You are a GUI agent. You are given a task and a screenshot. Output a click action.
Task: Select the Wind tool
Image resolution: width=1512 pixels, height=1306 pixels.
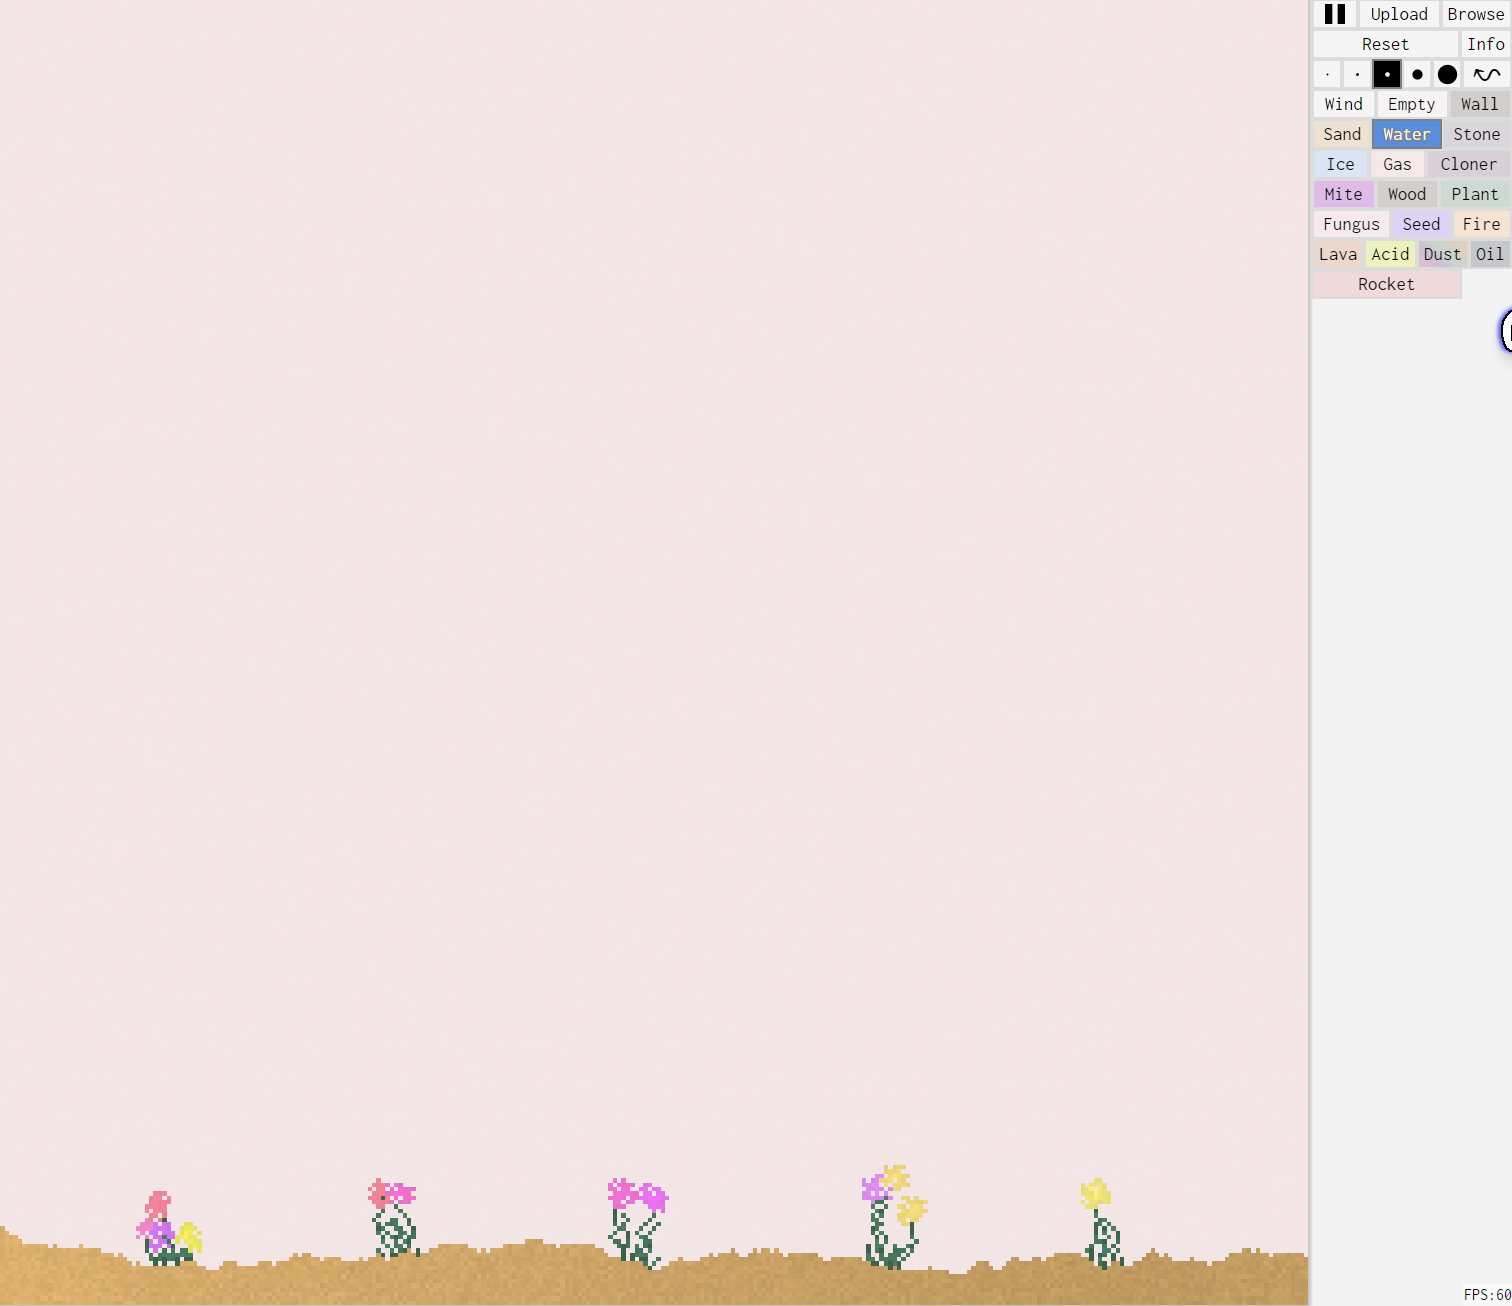1343,104
